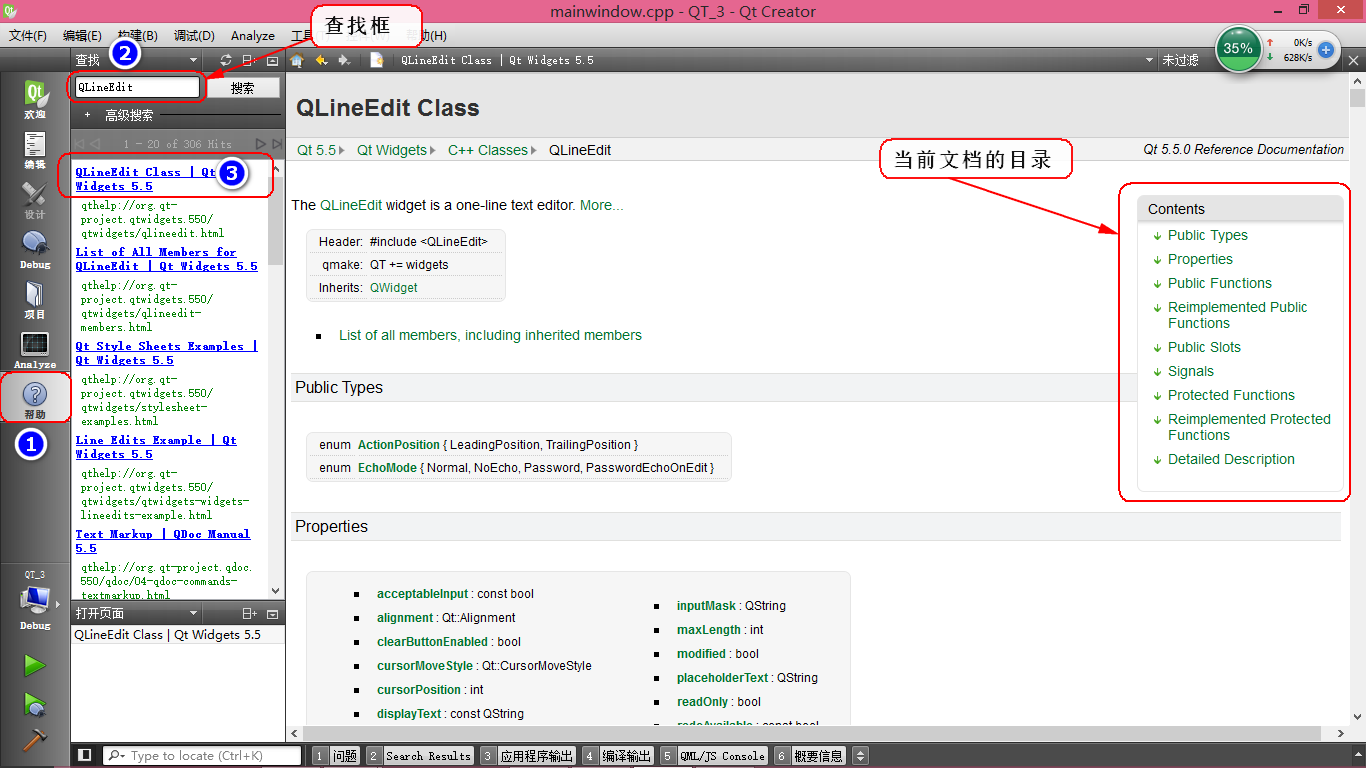The image size is (1366, 768).
Task: Toggle the 应用程序输出 output pane
Action: pyautogui.click(x=527, y=756)
